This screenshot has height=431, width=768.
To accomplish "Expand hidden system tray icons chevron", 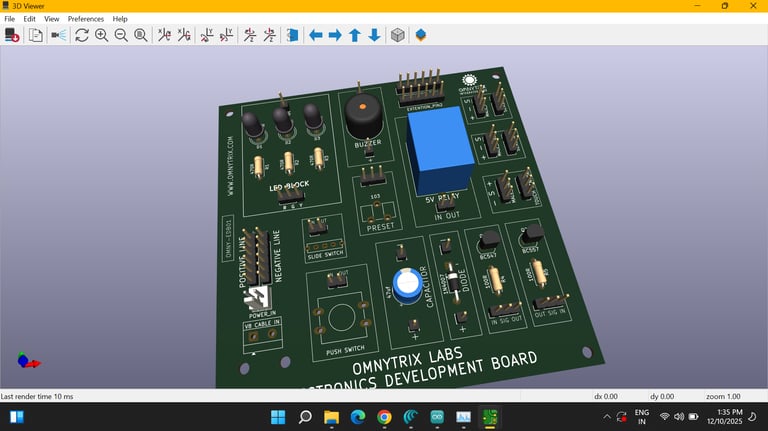I will [x=607, y=417].
